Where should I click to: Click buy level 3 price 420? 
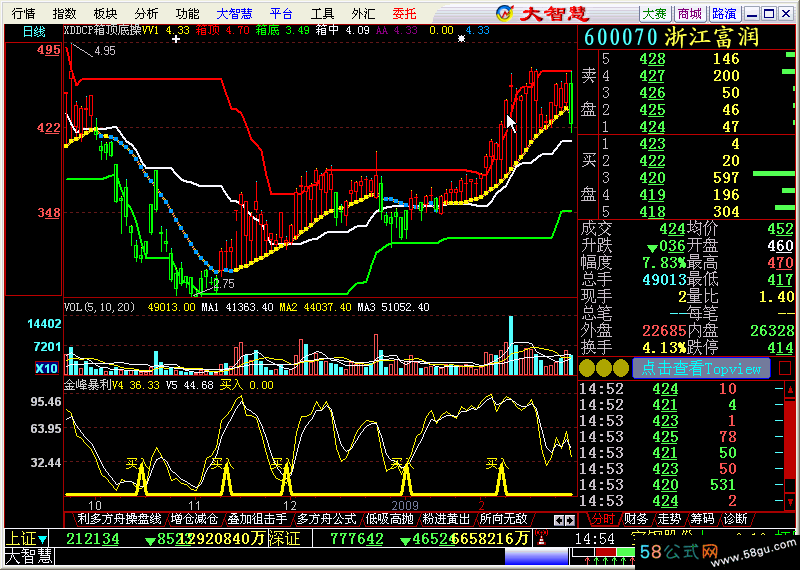pos(653,178)
